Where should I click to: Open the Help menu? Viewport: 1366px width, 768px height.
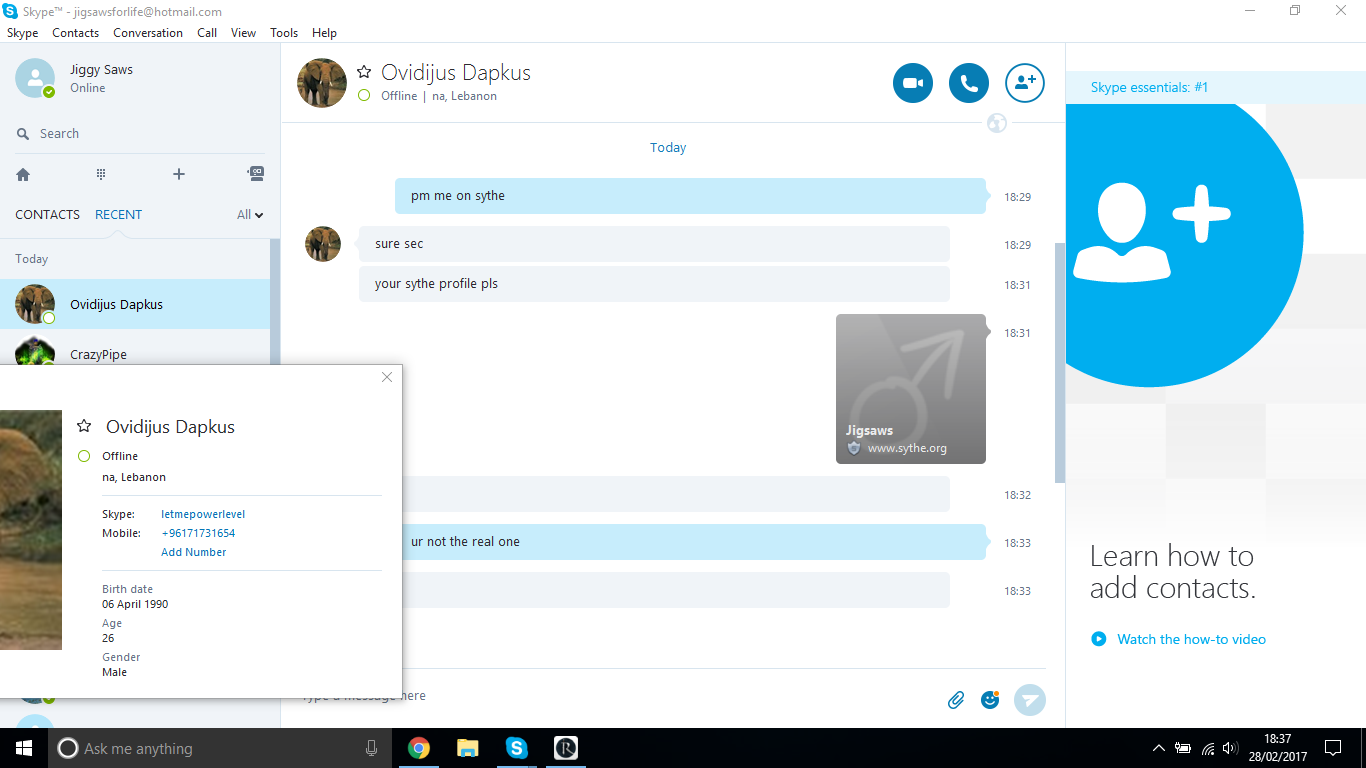pos(324,33)
